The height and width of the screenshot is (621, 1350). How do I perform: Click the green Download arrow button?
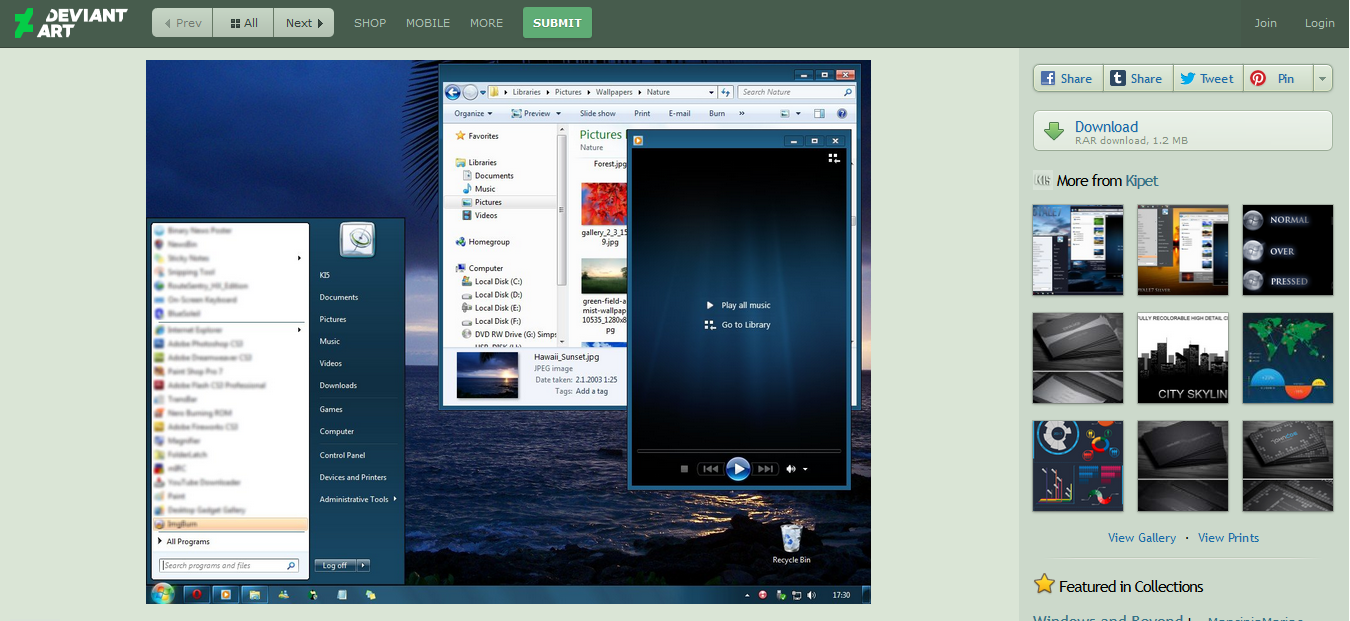[x=1053, y=131]
